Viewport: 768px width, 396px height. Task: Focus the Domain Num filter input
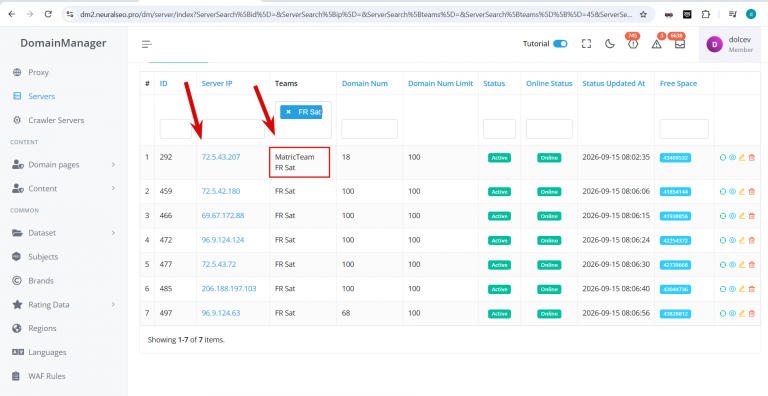(x=369, y=129)
